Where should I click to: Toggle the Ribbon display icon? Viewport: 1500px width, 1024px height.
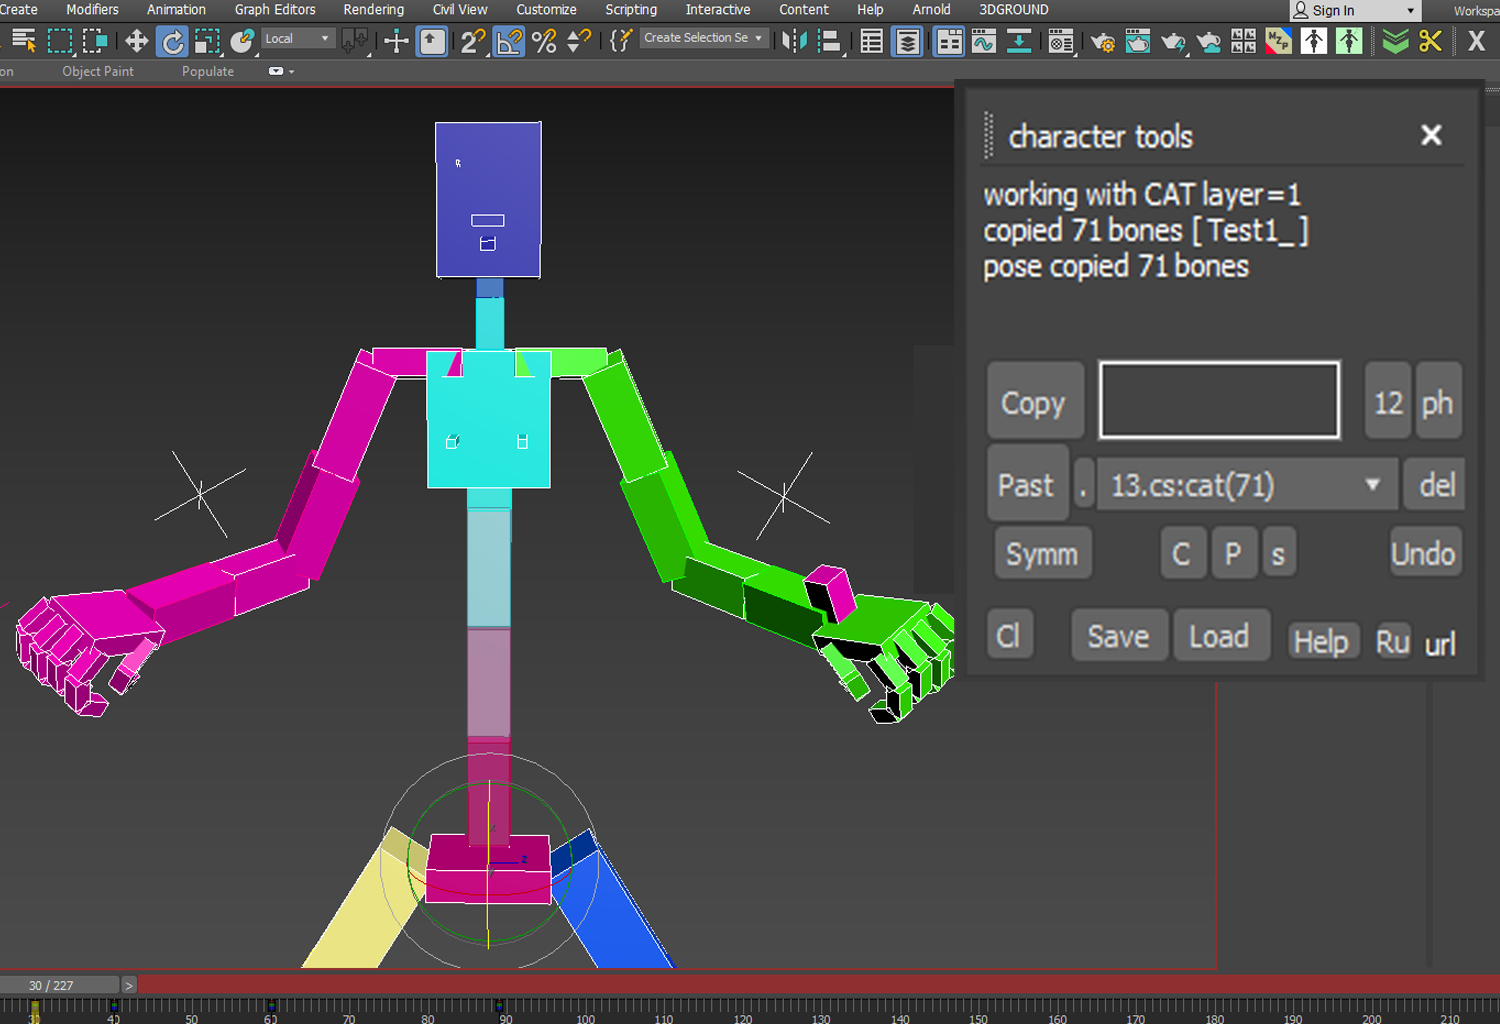pos(948,41)
